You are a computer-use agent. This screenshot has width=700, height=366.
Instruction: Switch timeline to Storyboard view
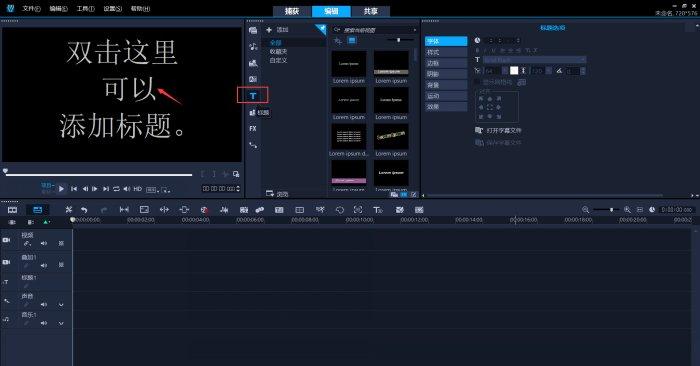(x=12, y=210)
